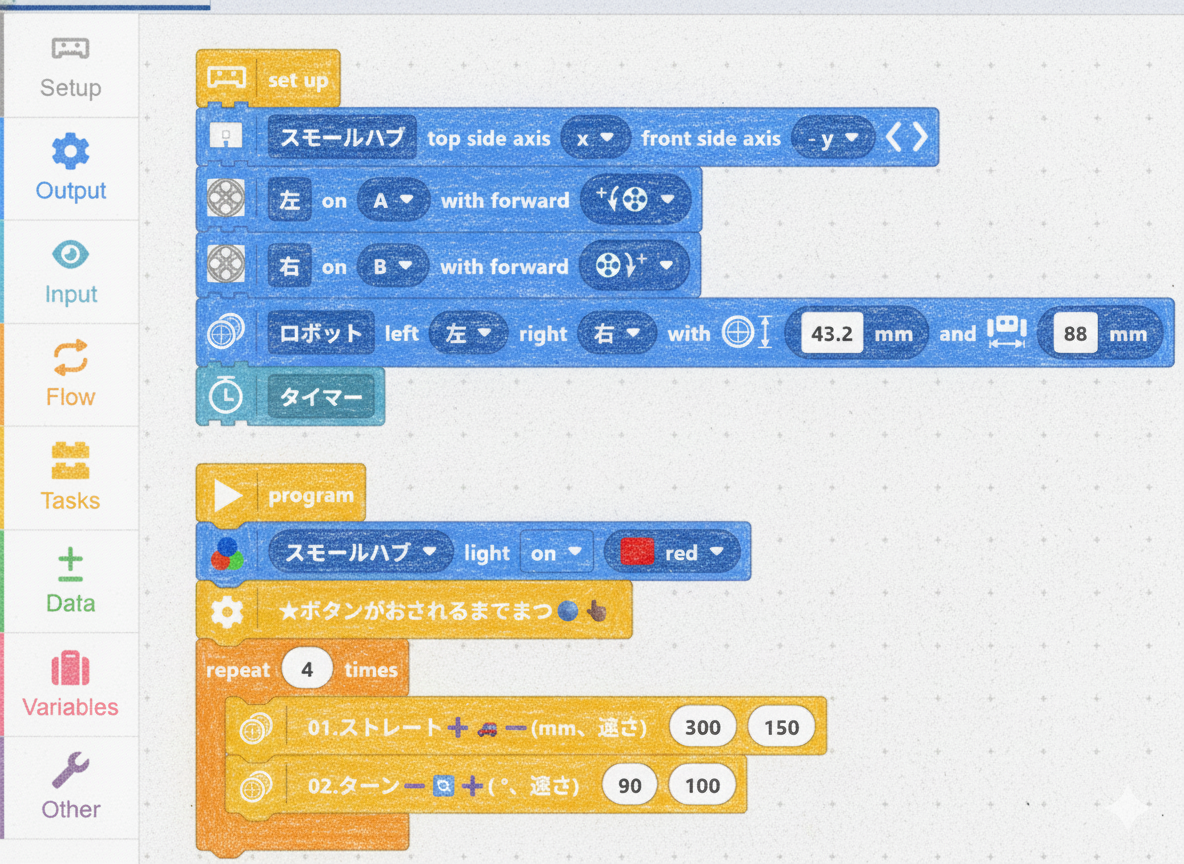This screenshot has width=1184, height=864.
Task: Click the drive base icon on ロボット block
Action: [226, 333]
